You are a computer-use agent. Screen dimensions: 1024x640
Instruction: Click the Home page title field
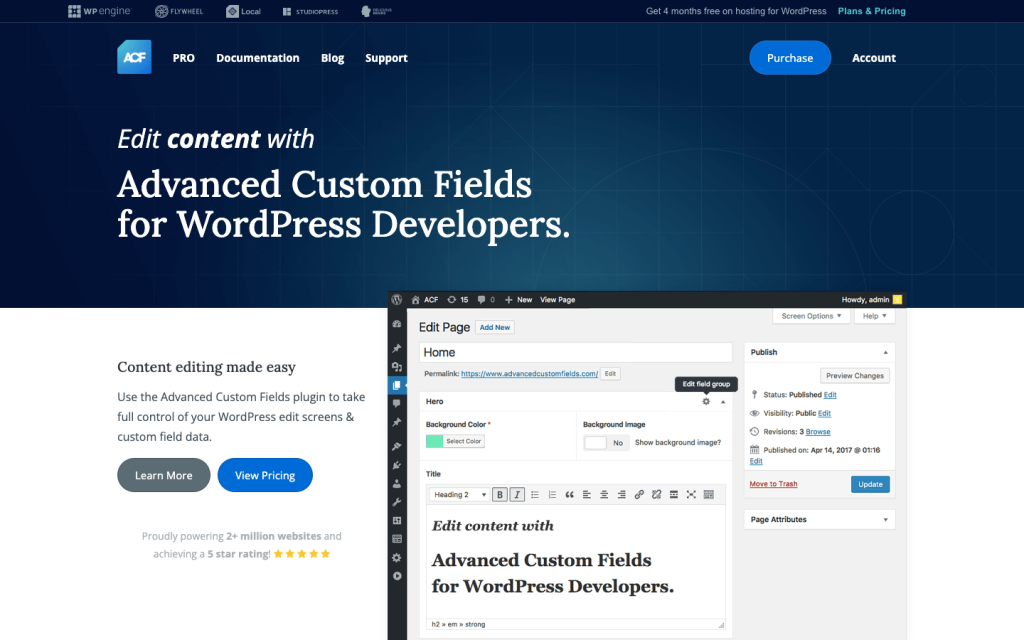(575, 353)
